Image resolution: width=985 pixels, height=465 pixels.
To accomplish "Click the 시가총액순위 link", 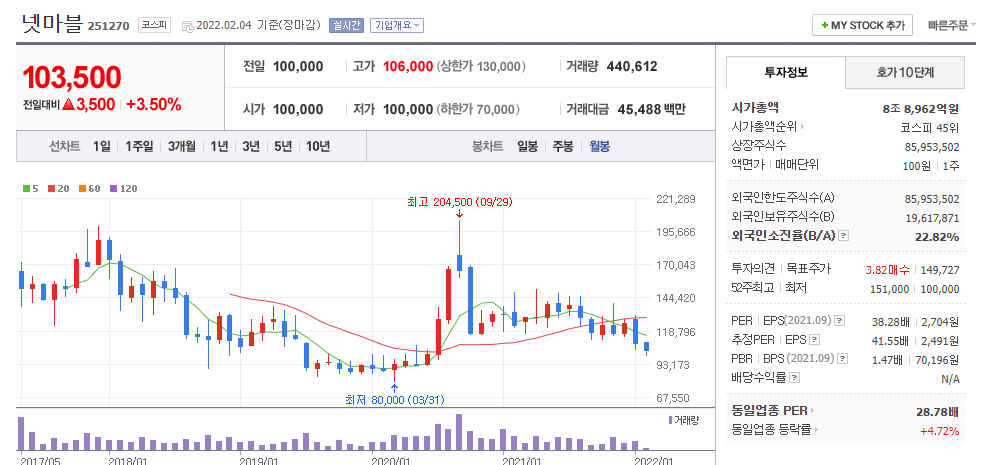I will click(x=764, y=127).
